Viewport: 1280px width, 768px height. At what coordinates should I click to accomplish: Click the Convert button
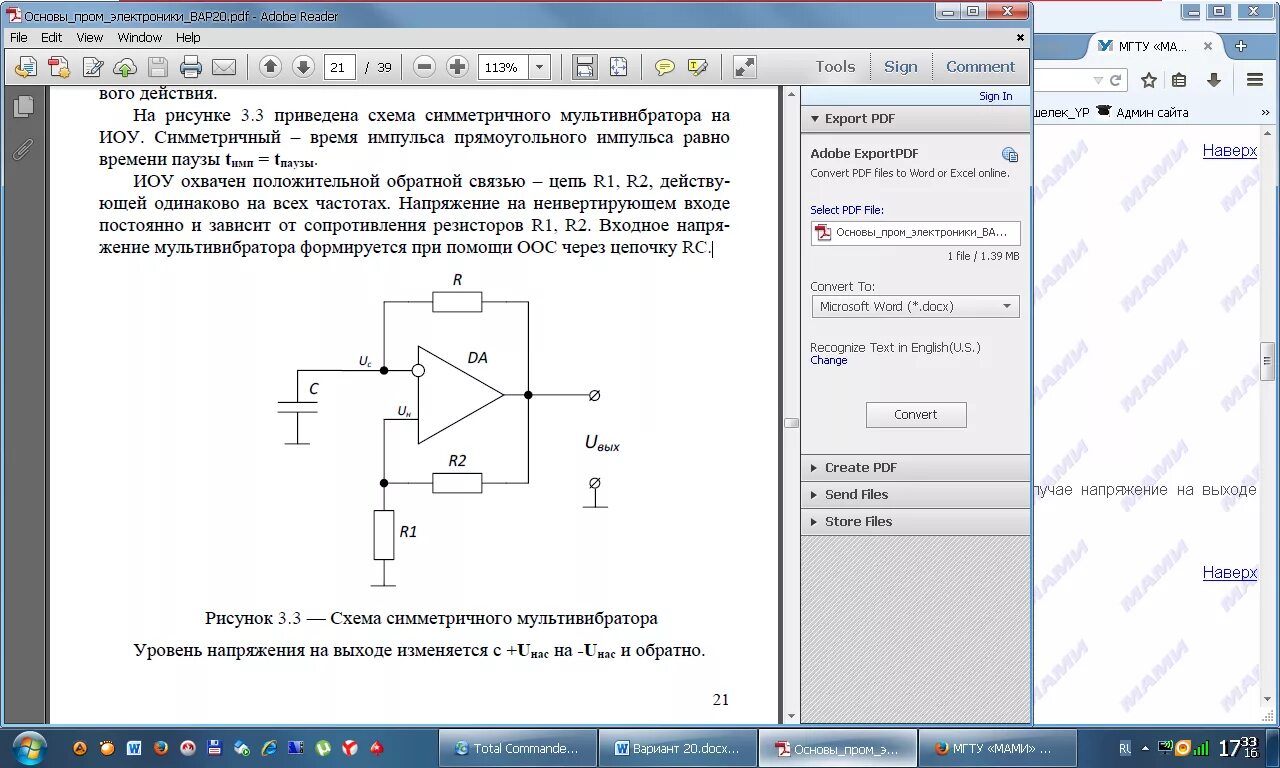click(916, 415)
